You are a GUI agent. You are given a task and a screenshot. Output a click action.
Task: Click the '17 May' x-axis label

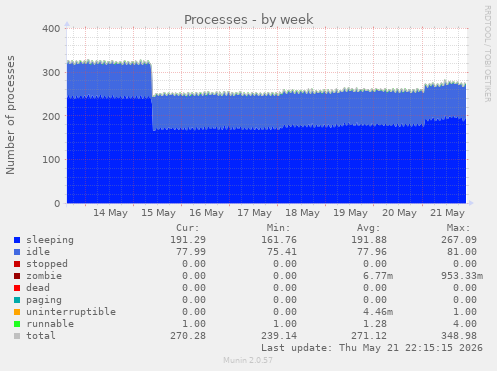(254, 213)
